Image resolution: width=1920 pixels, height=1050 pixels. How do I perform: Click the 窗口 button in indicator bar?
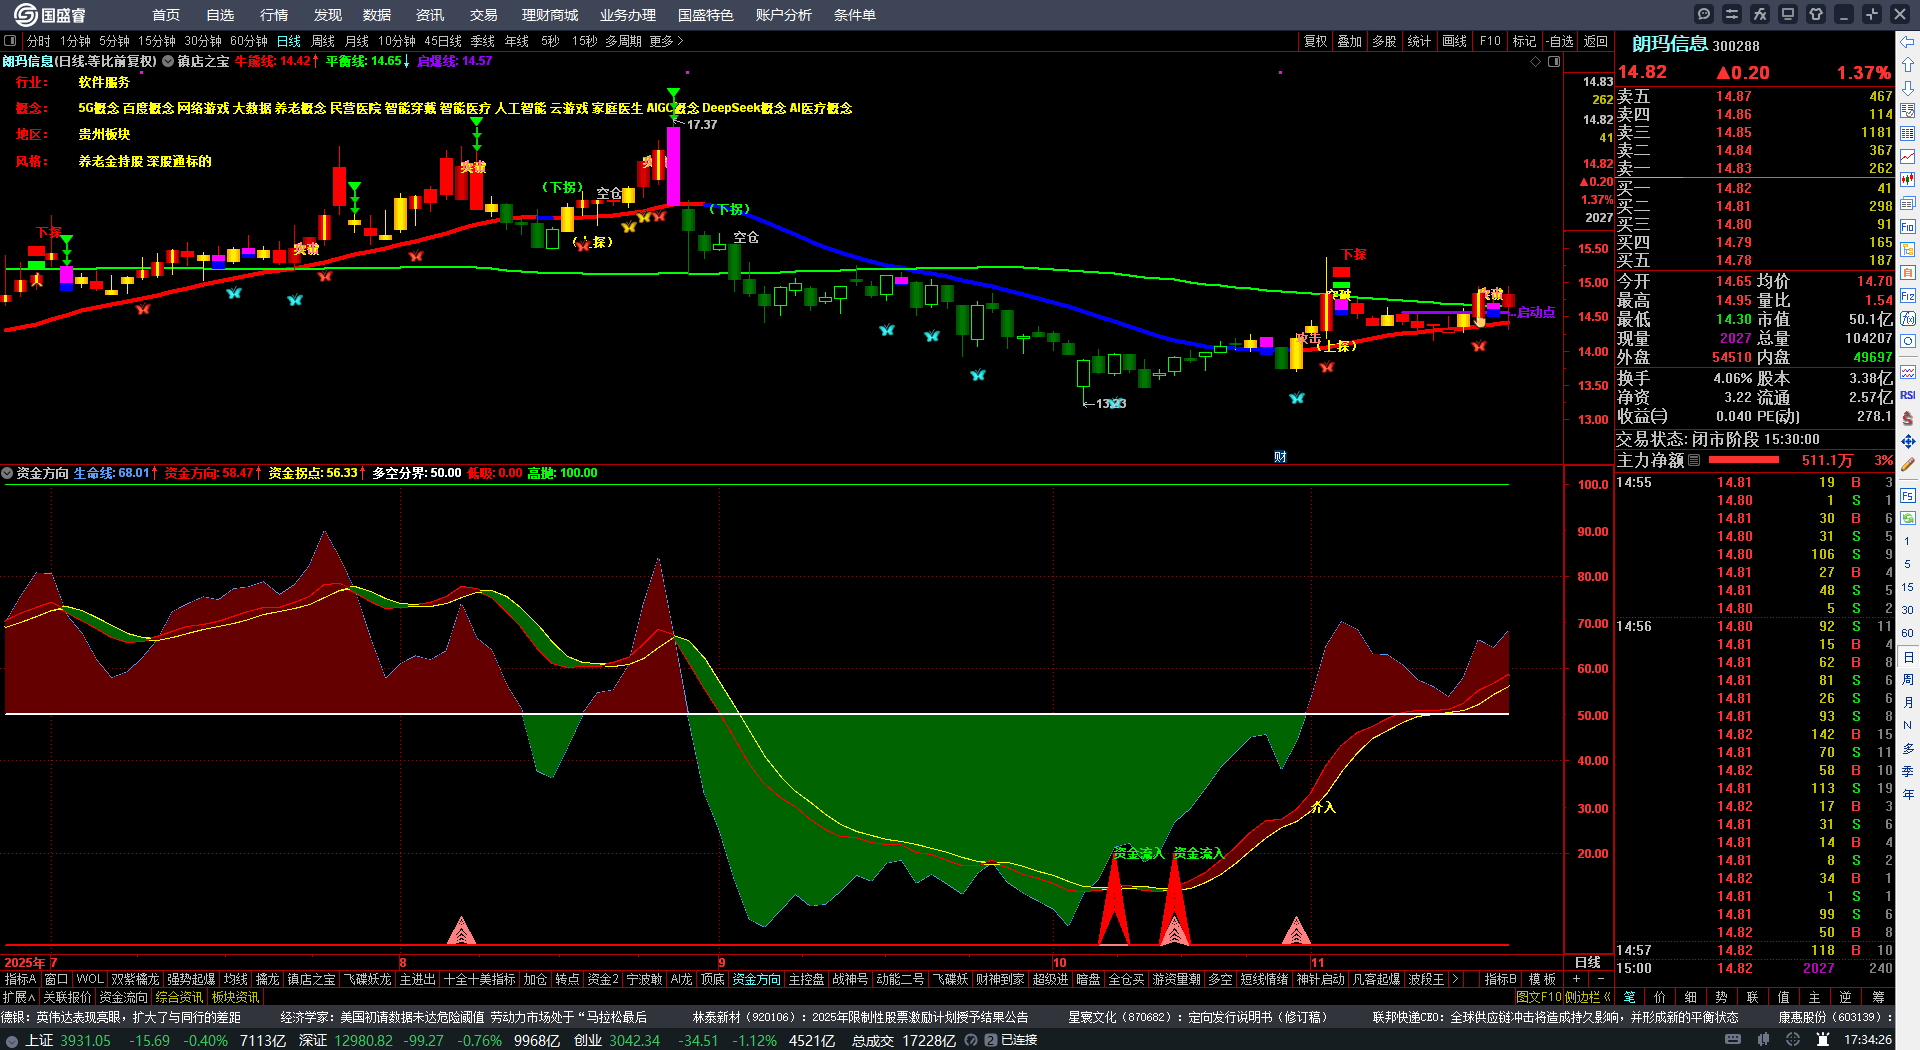56,979
